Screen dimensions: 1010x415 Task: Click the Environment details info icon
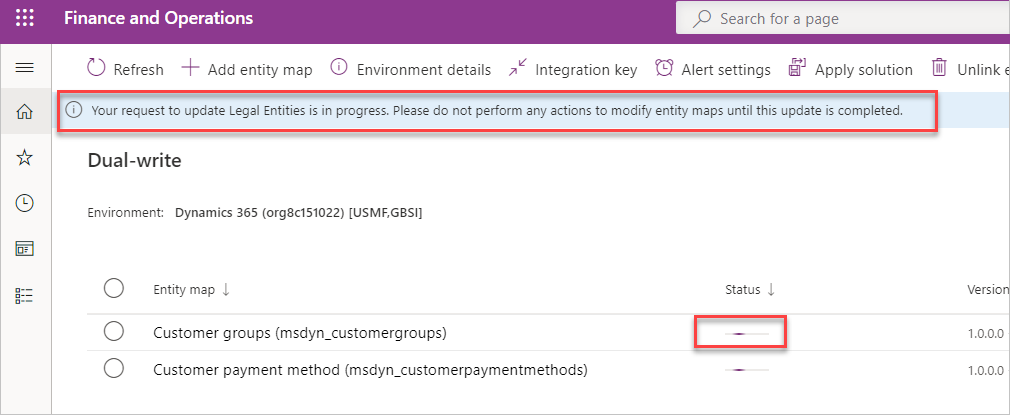point(339,67)
